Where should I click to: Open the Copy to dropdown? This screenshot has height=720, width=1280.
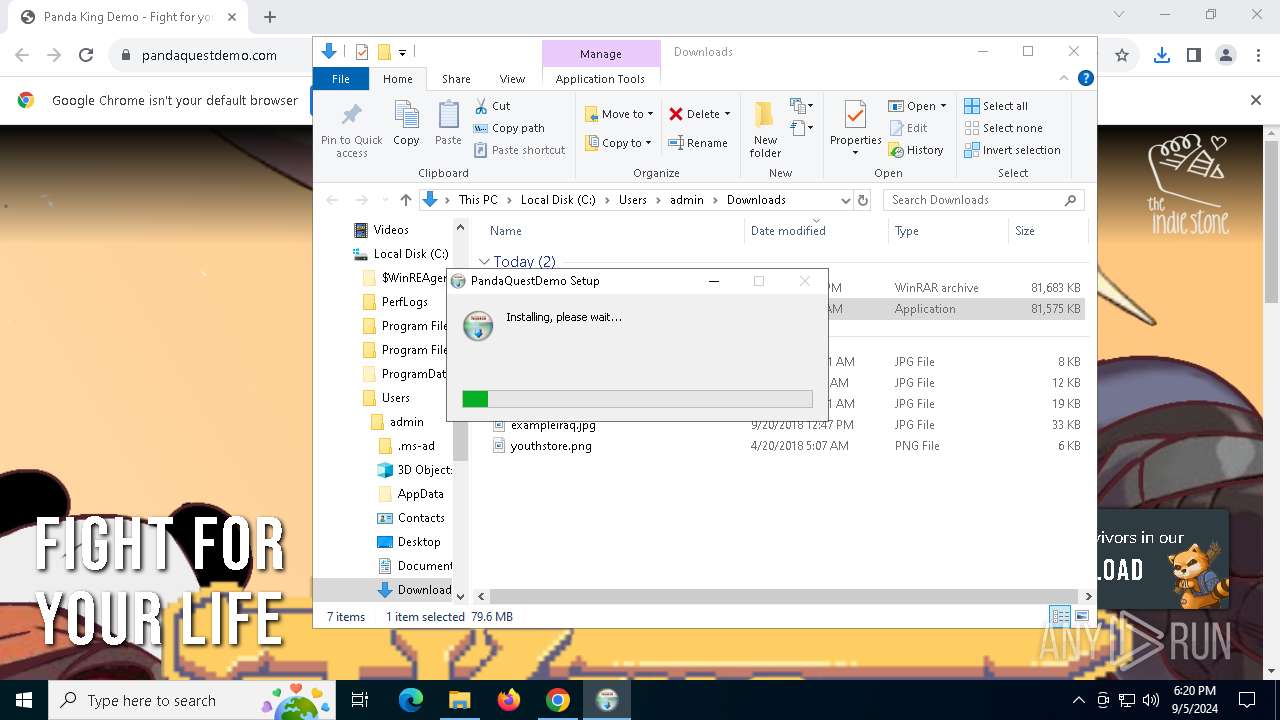point(618,143)
